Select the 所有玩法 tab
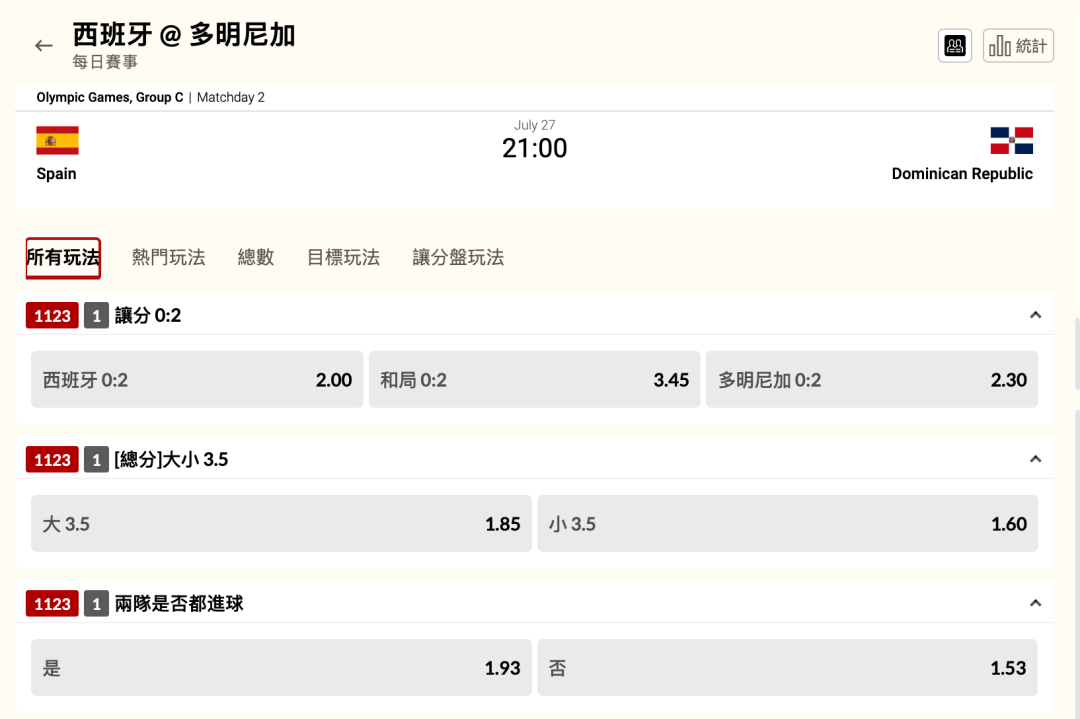 (63, 258)
